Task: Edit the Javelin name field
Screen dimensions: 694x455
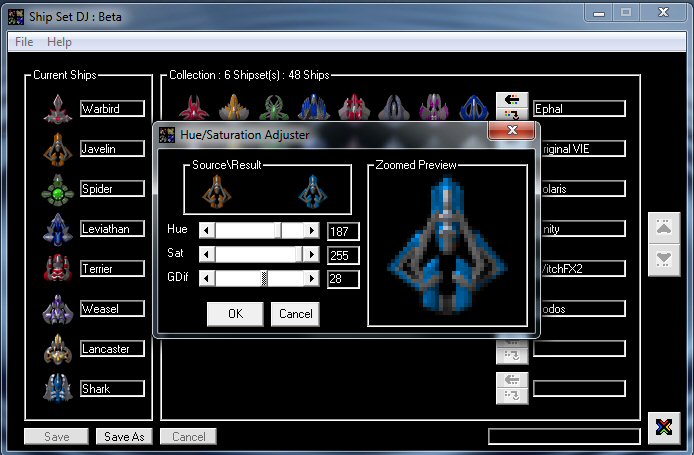Action: (x=112, y=149)
